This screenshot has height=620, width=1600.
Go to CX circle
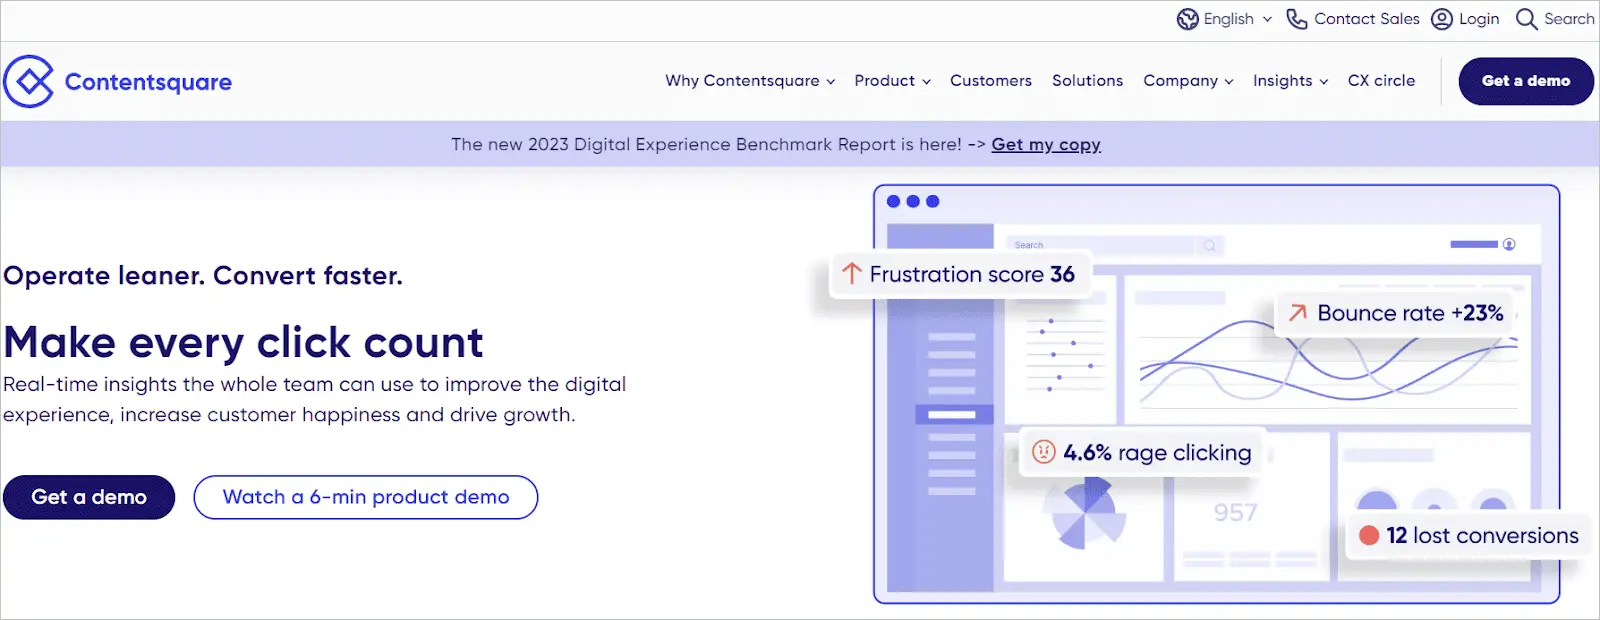(x=1381, y=81)
